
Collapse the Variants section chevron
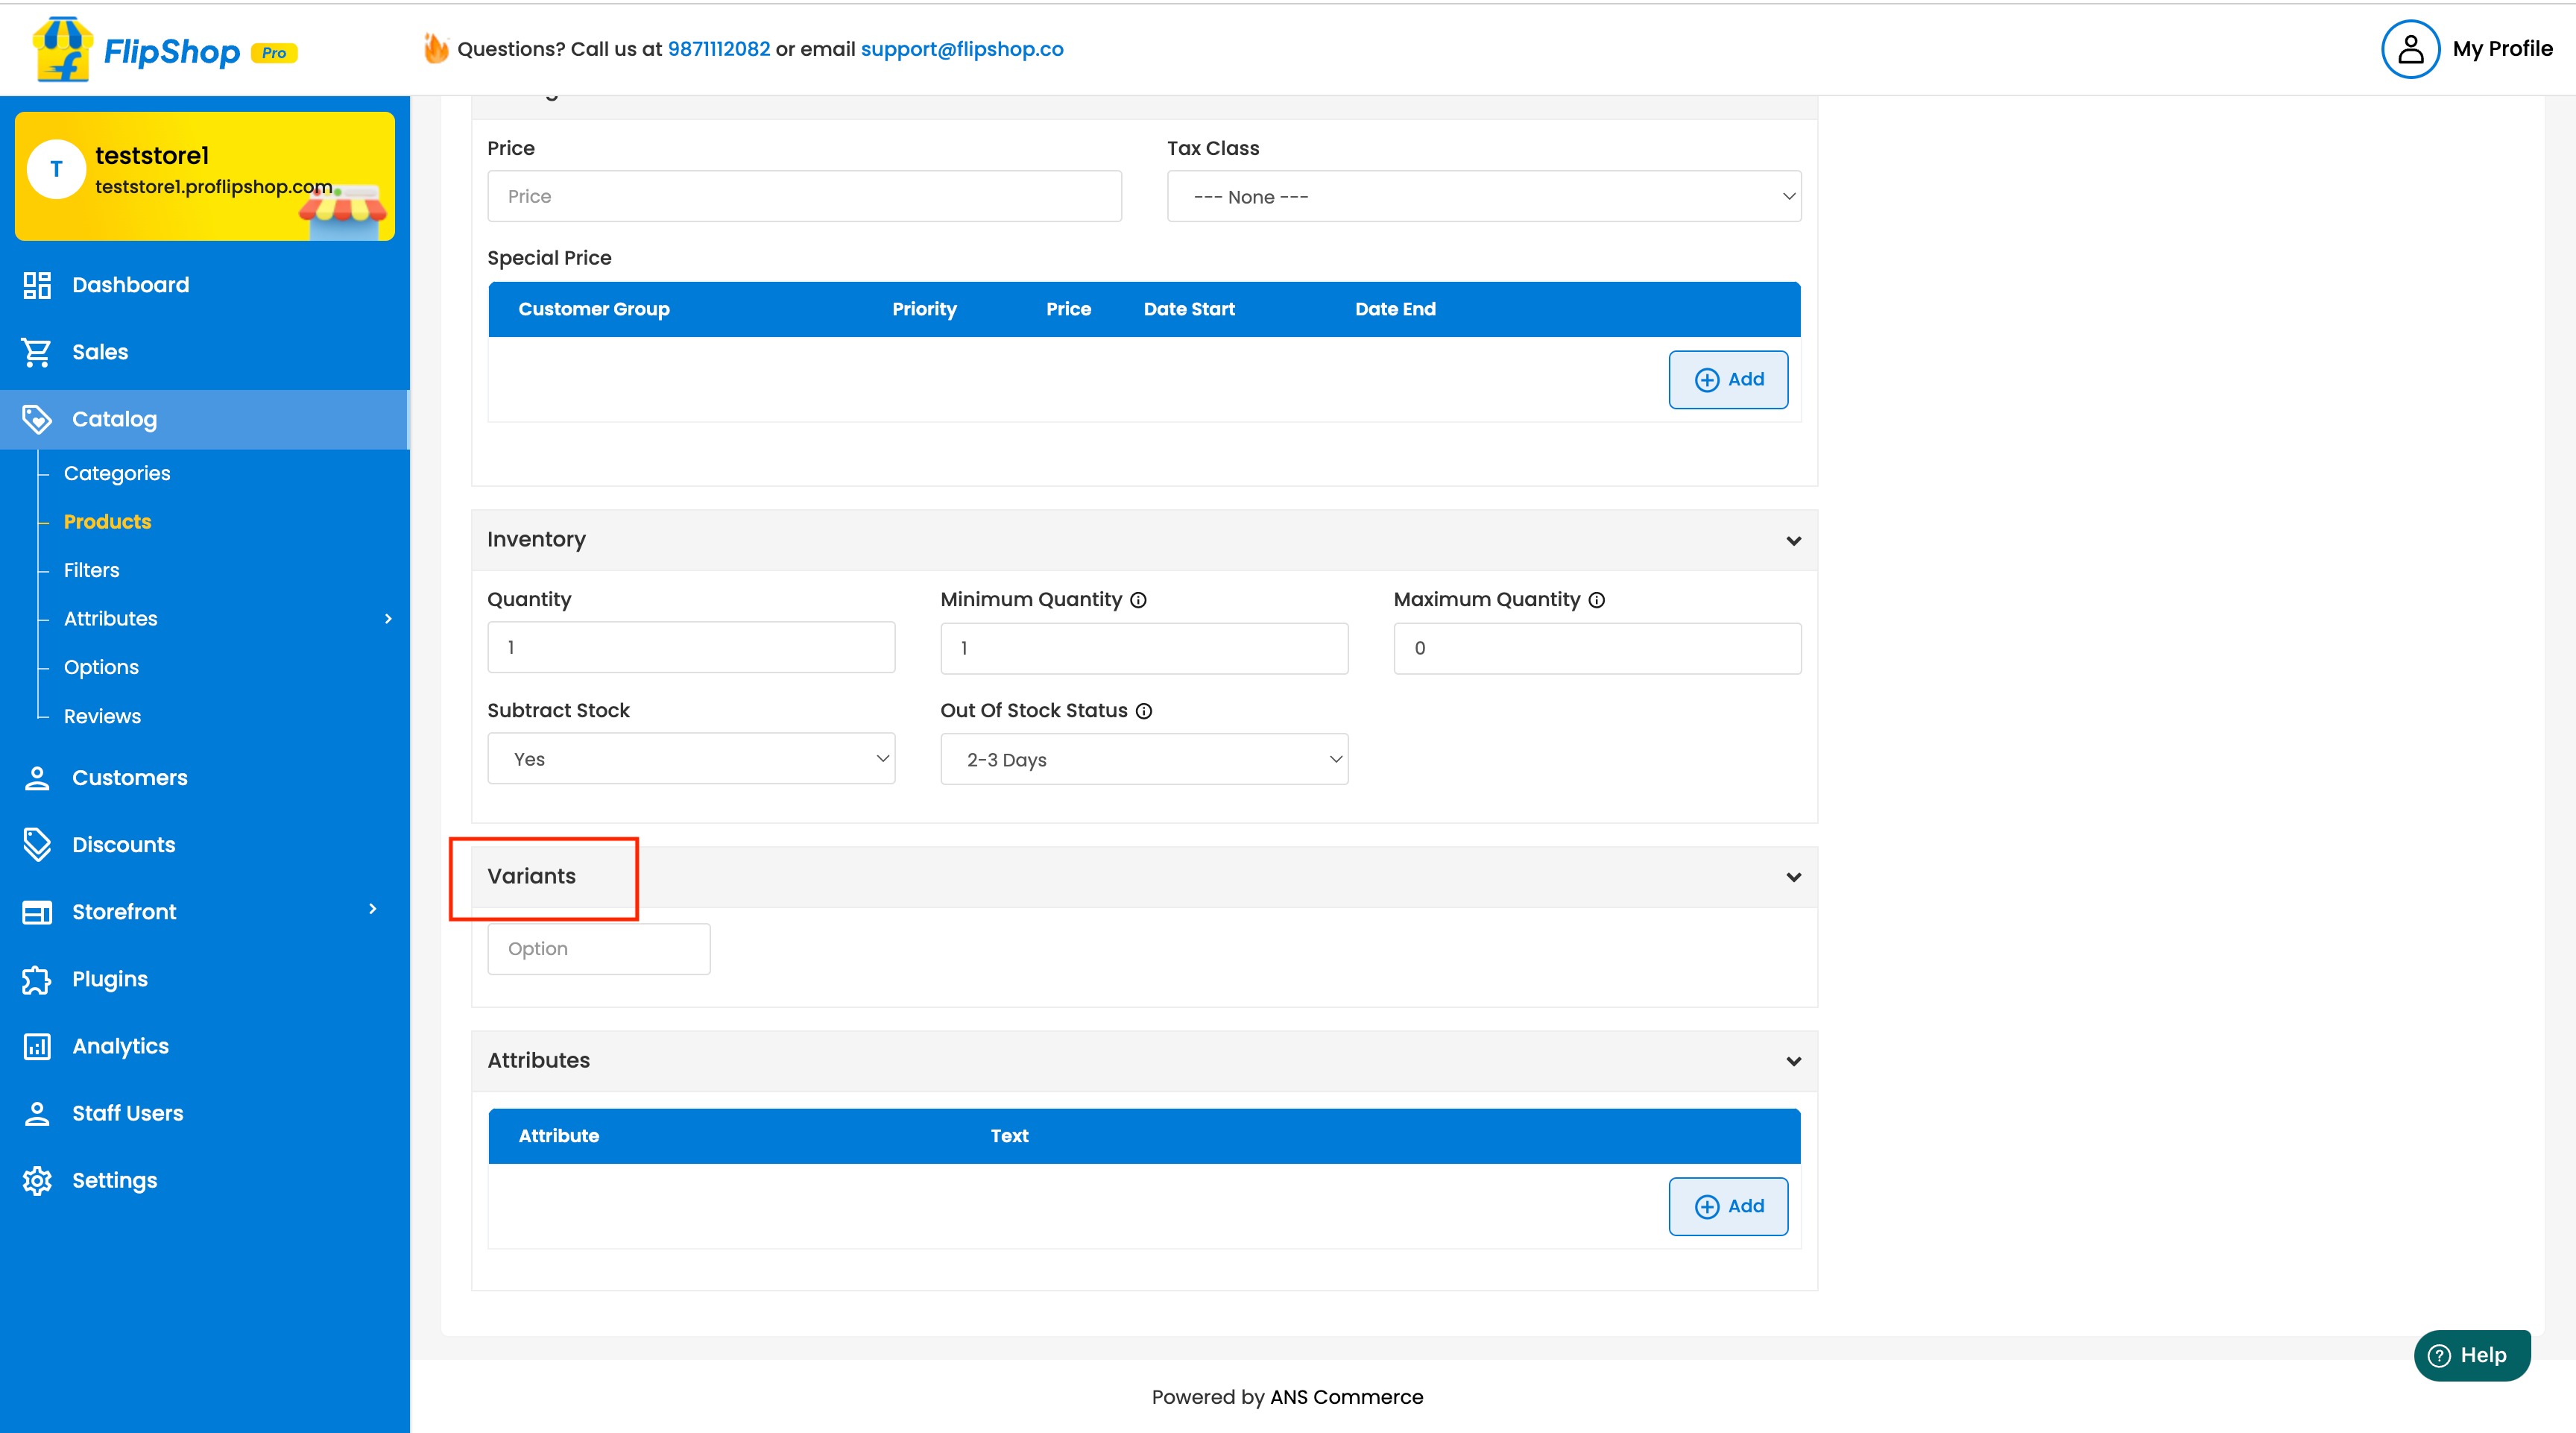1793,877
